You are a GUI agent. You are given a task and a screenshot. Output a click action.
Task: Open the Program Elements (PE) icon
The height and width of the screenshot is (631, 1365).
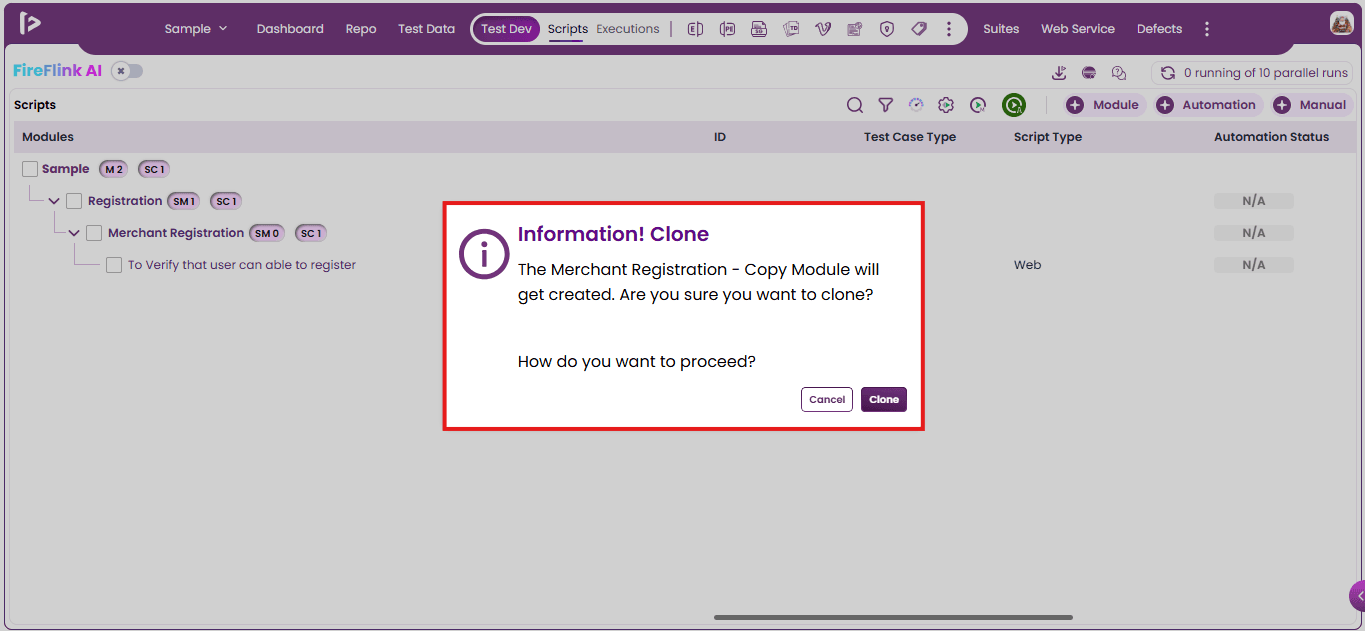pos(727,29)
